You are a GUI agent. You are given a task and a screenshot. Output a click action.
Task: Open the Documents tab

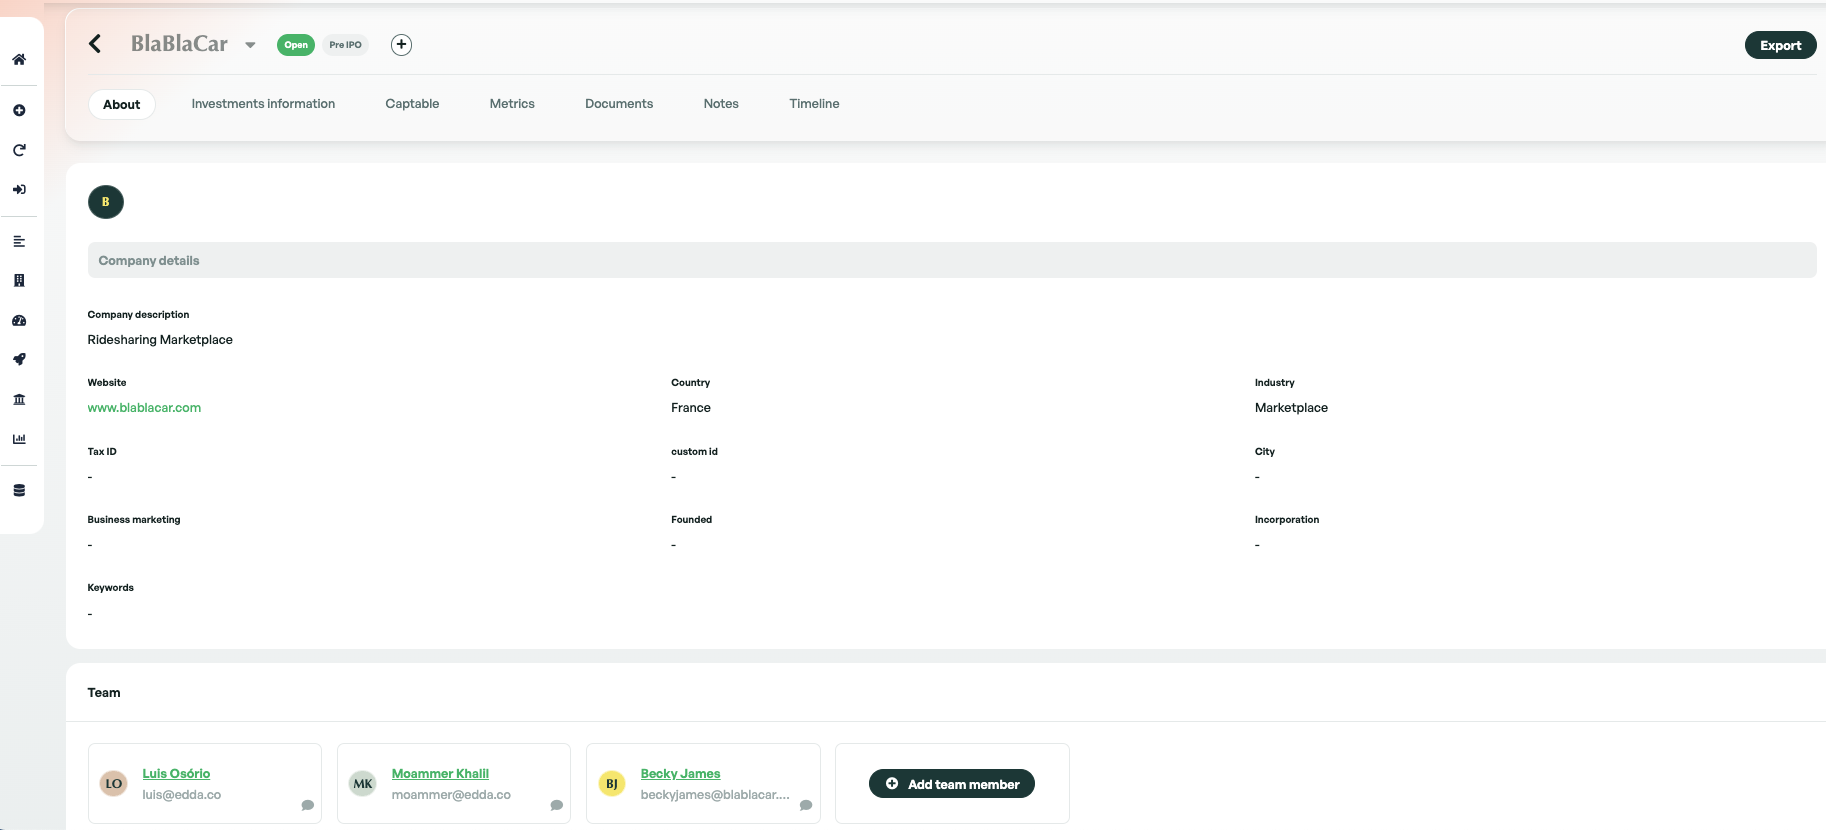[x=619, y=104]
